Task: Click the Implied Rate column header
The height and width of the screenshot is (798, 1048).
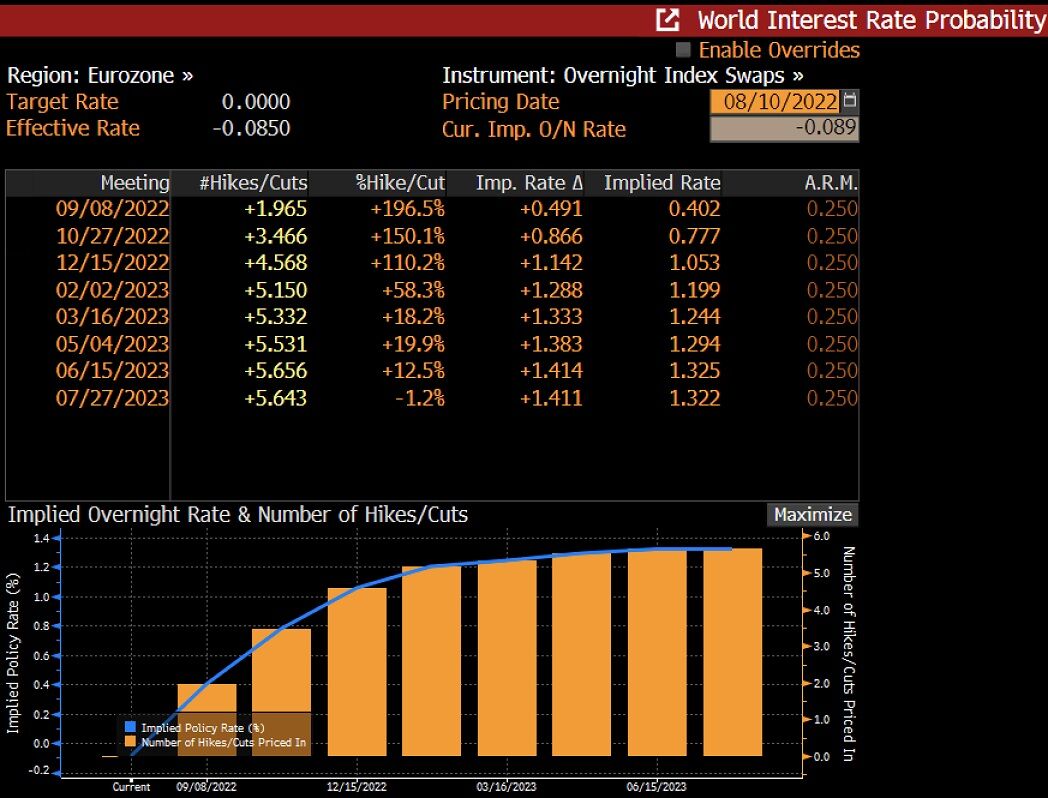Action: [x=661, y=183]
